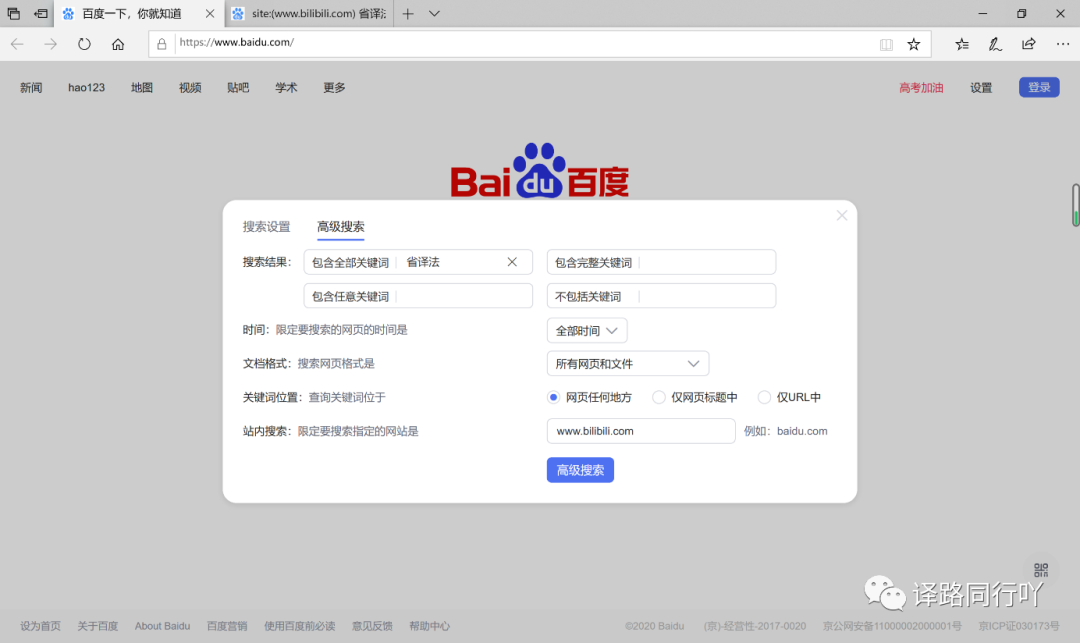The width and height of the screenshot is (1080, 643).
Task: Open reading view icon in address bar
Action: click(886, 44)
